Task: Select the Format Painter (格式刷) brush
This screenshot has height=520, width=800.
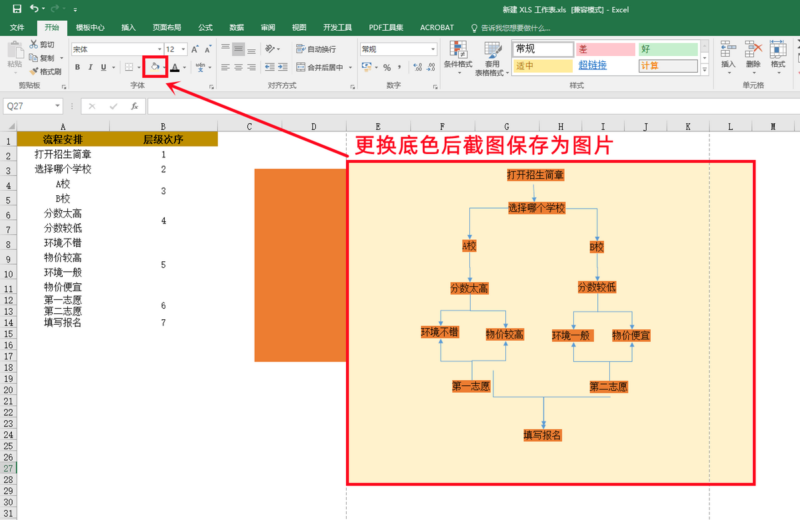Action: click(x=34, y=71)
